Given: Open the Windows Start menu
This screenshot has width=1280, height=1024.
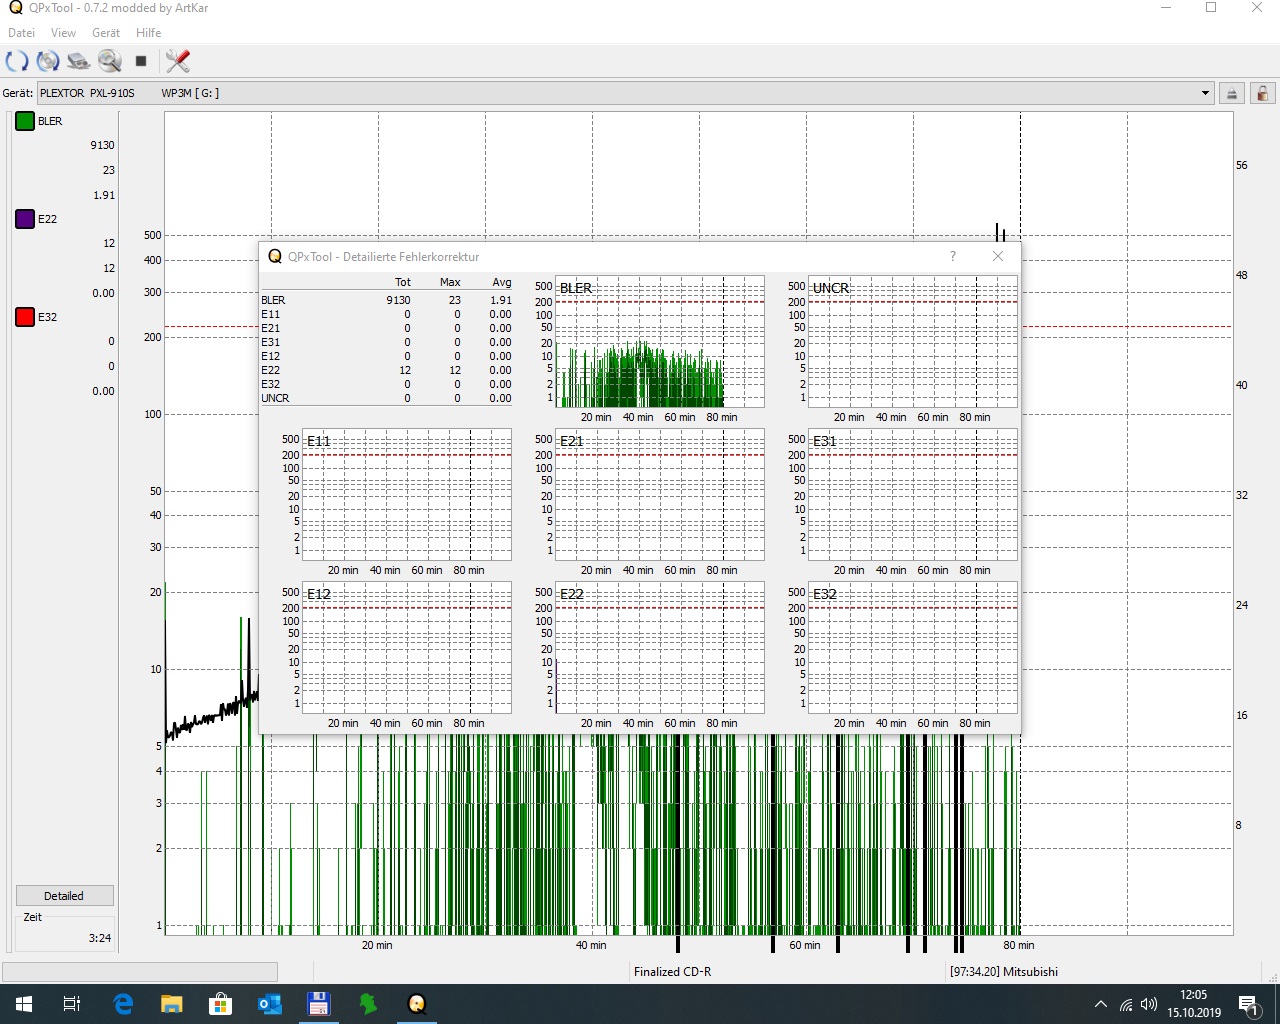Looking at the screenshot, I should click(x=24, y=1004).
